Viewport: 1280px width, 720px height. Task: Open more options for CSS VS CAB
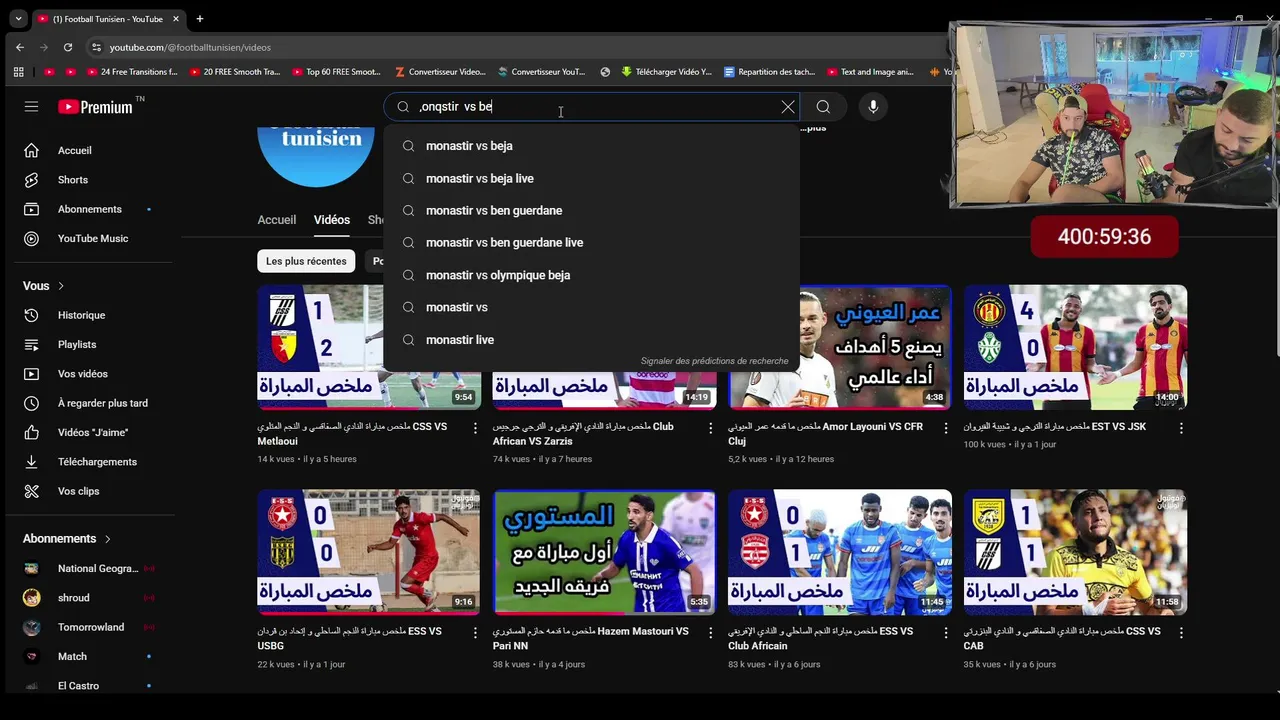tap(1181, 633)
